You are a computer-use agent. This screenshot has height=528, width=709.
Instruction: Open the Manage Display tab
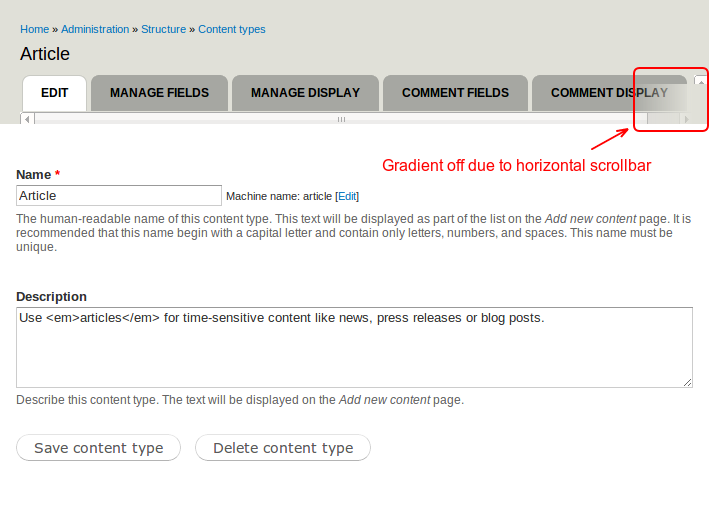pos(305,93)
